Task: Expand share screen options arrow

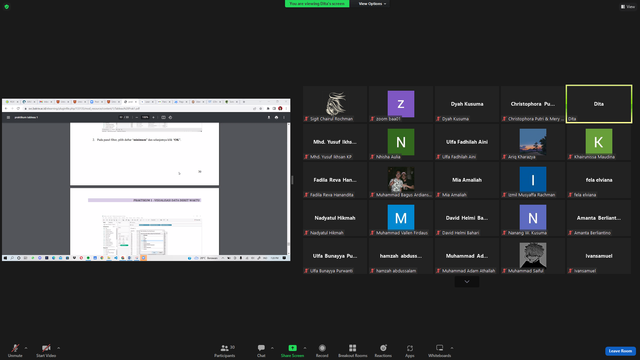Action: pos(305,348)
